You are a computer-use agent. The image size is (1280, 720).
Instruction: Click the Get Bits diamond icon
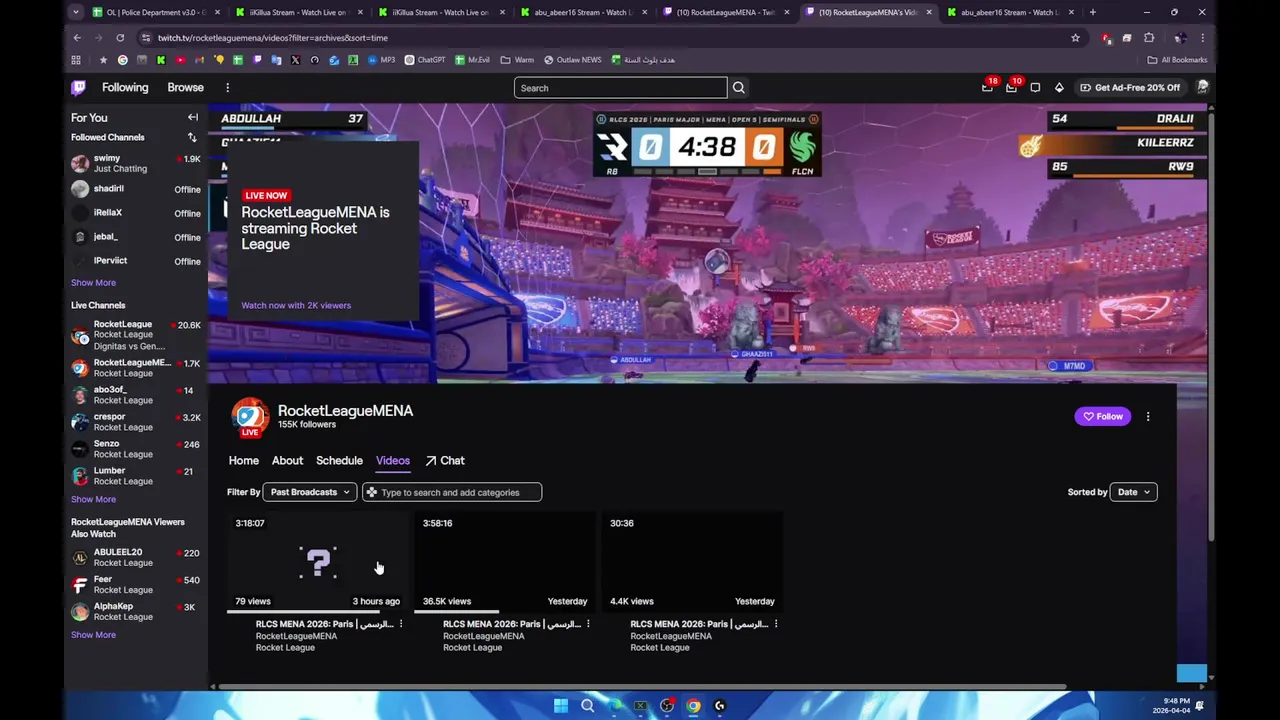click(1059, 88)
